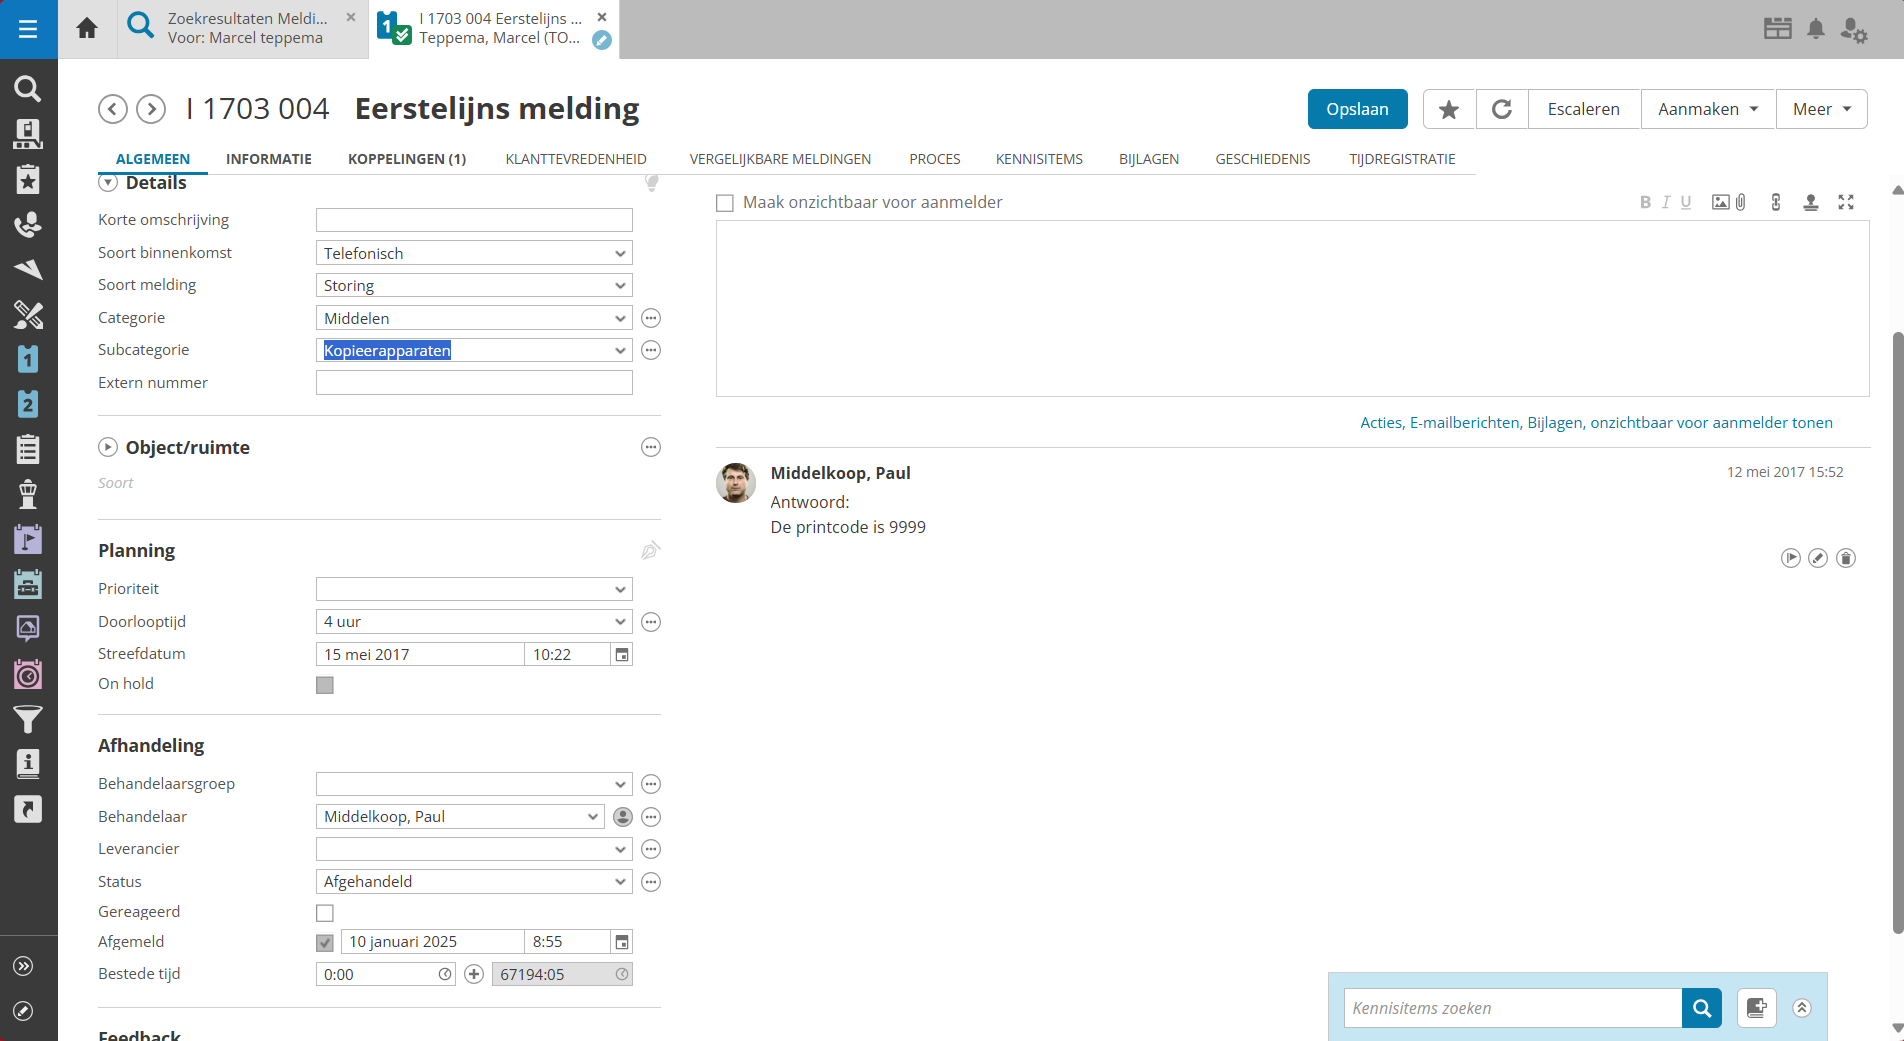Switch to the Geschiedenis tab
Screen dimensions: 1904x1041
(1262, 159)
